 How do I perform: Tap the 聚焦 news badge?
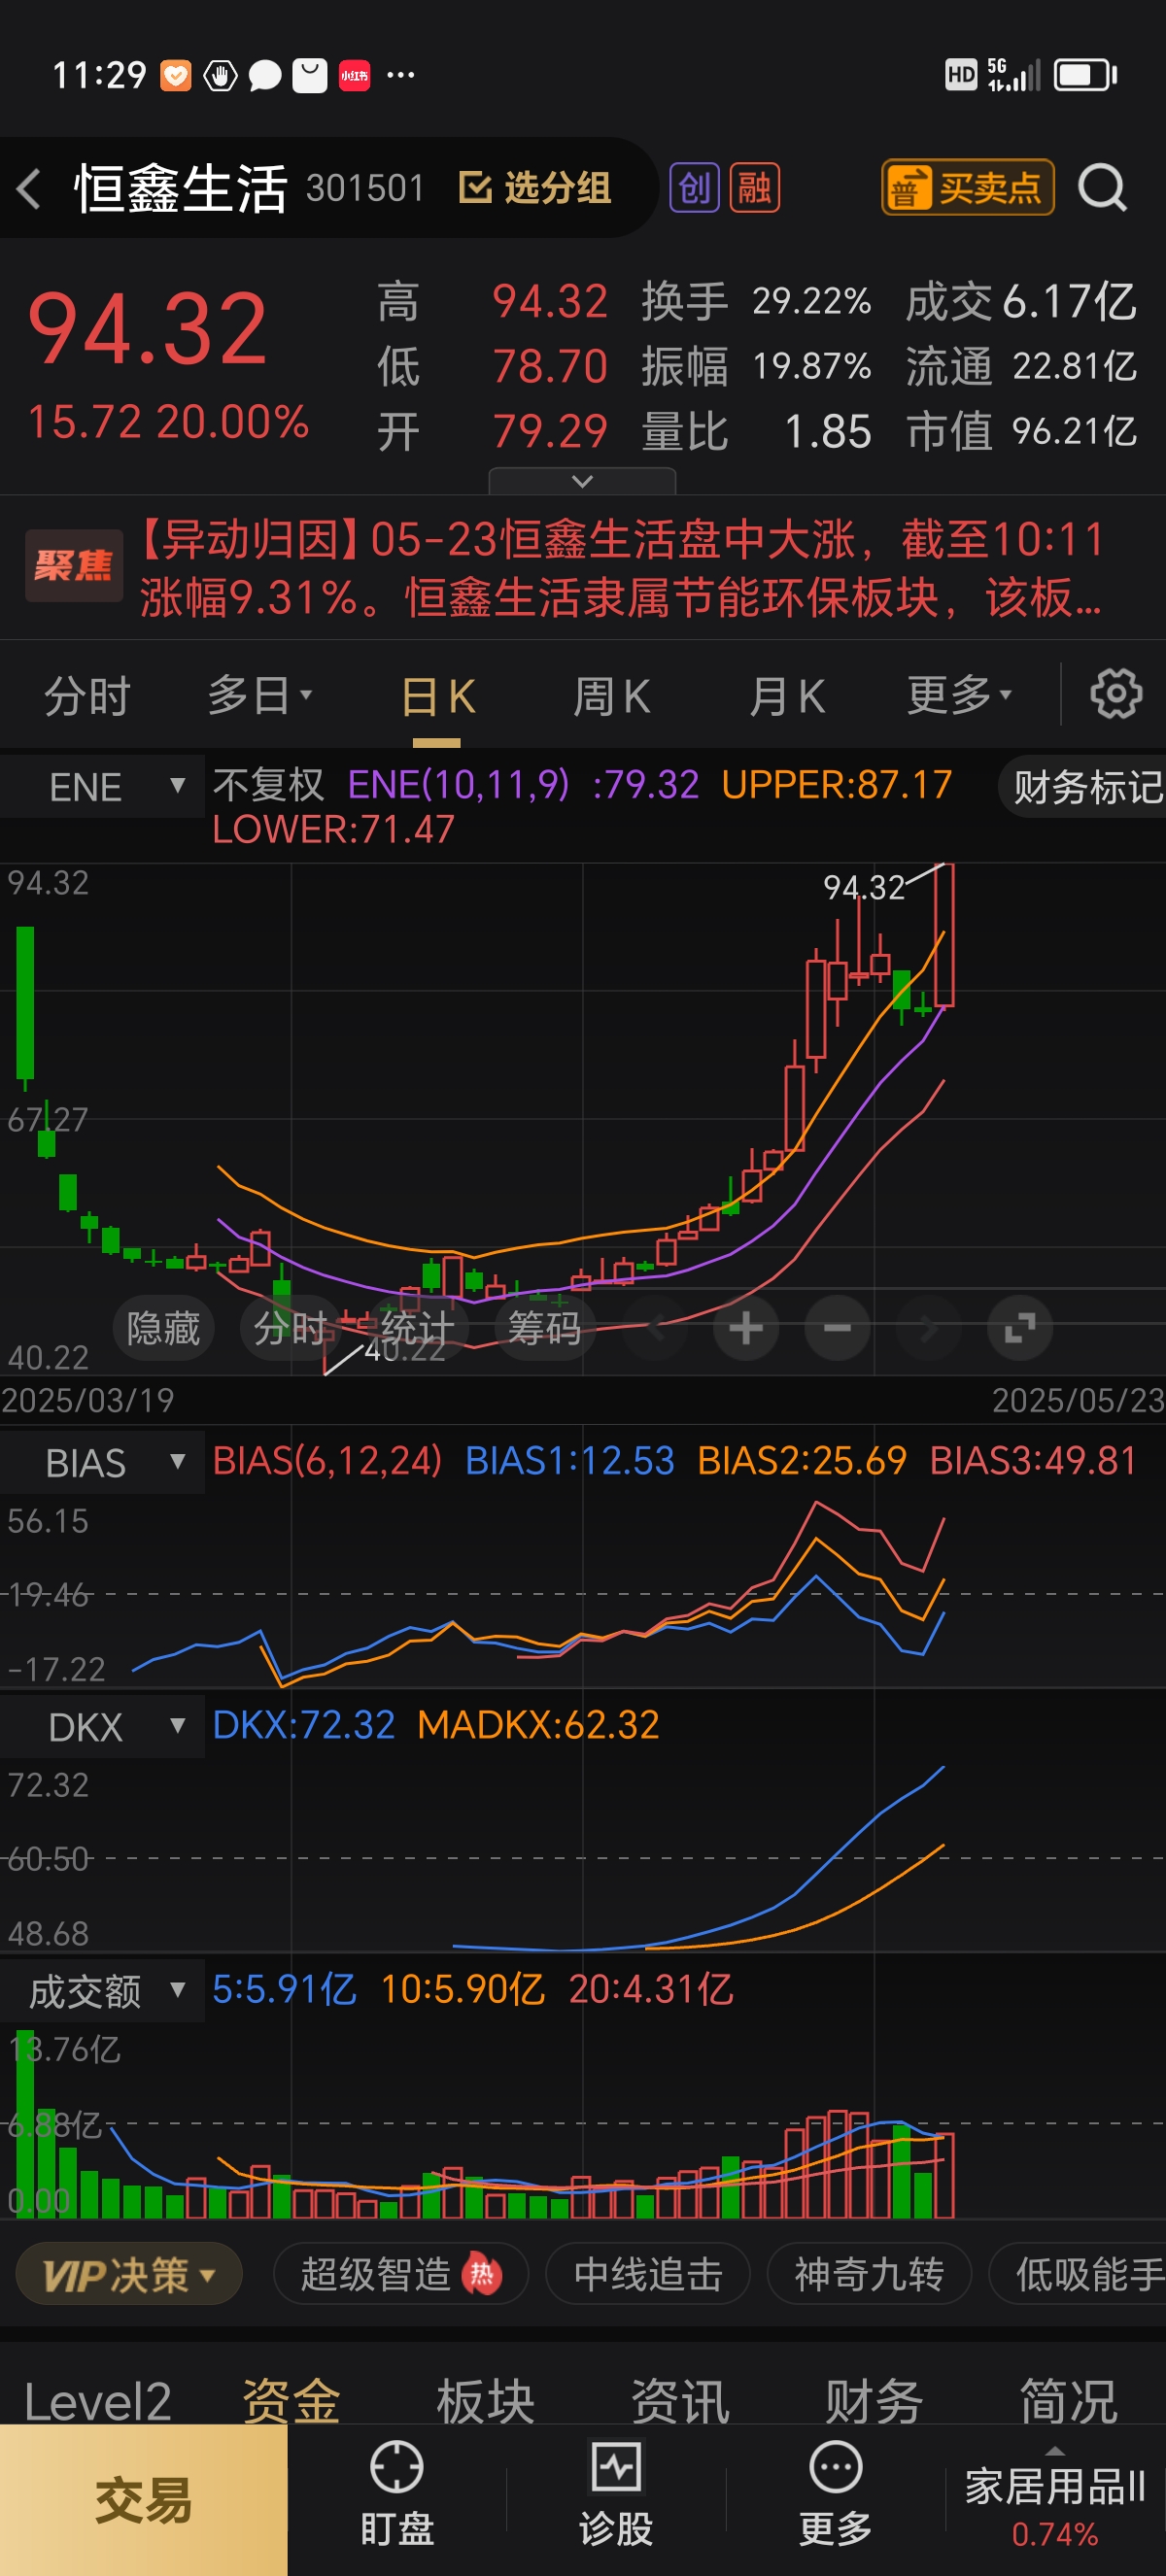click(74, 566)
